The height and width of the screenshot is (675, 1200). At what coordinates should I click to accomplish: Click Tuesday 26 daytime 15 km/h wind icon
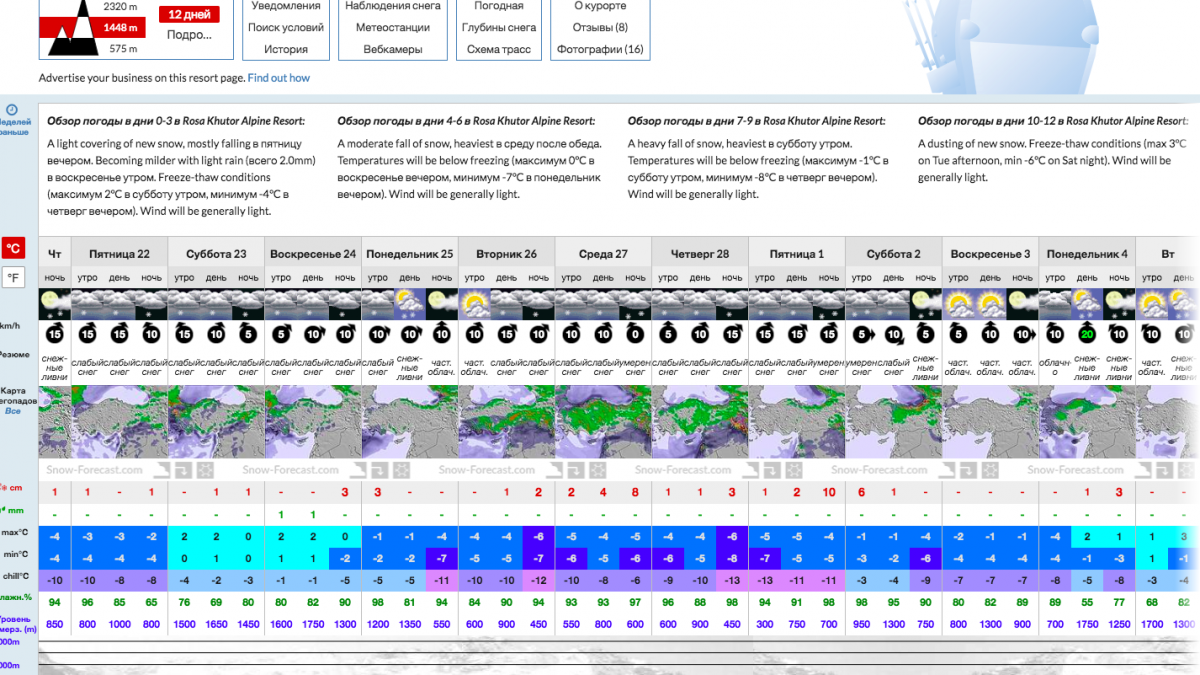point(506,335)
